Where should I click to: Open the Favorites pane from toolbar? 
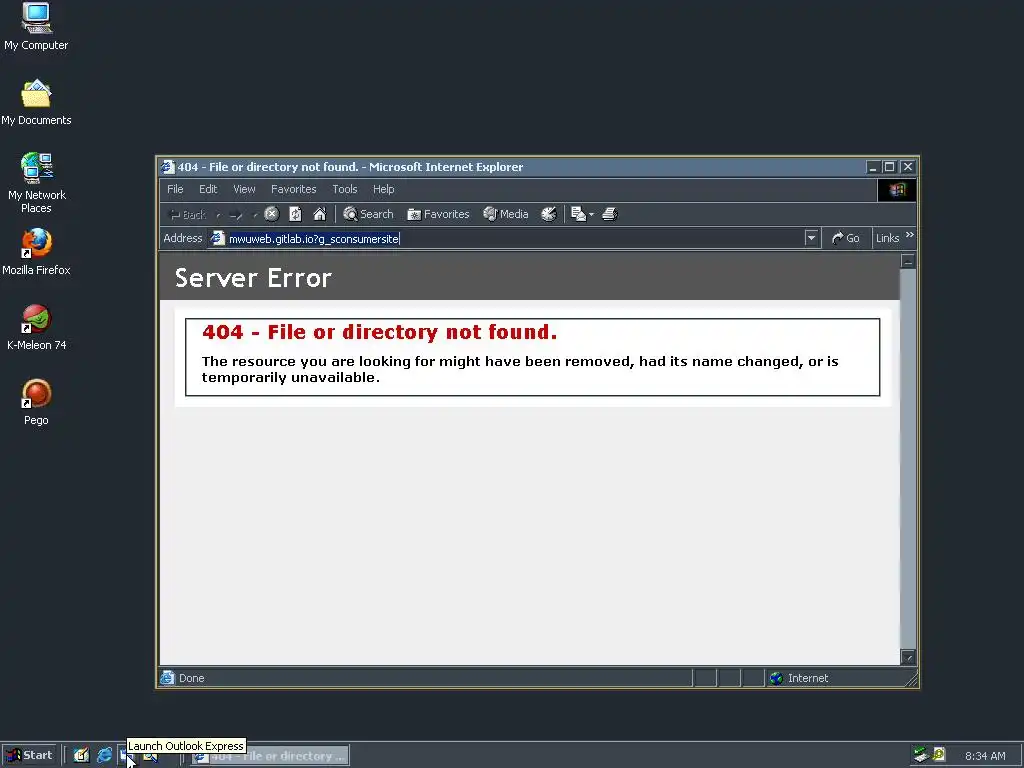pyautogui.click(x=438, y=214)
